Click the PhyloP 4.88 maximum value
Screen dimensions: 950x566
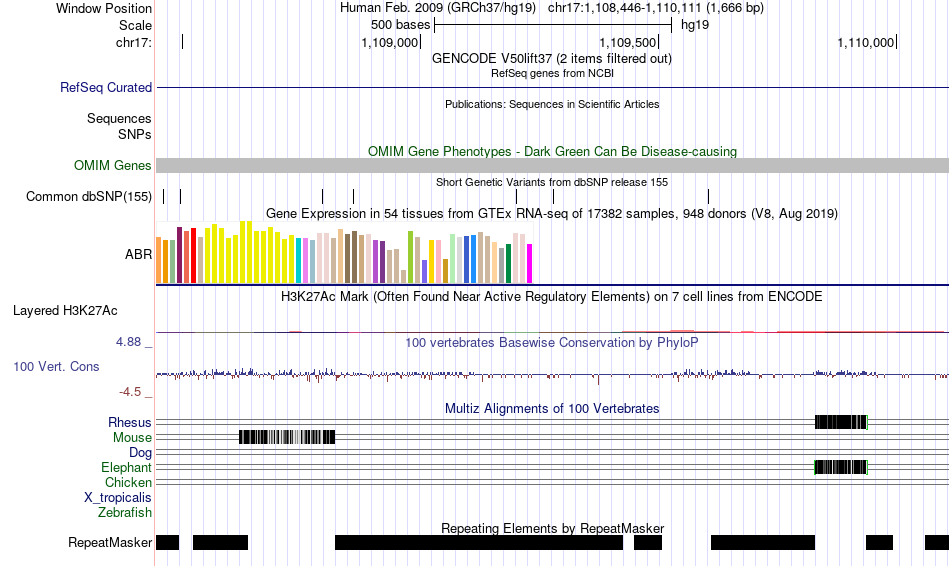pyautogui.click(x=128, y=342)
